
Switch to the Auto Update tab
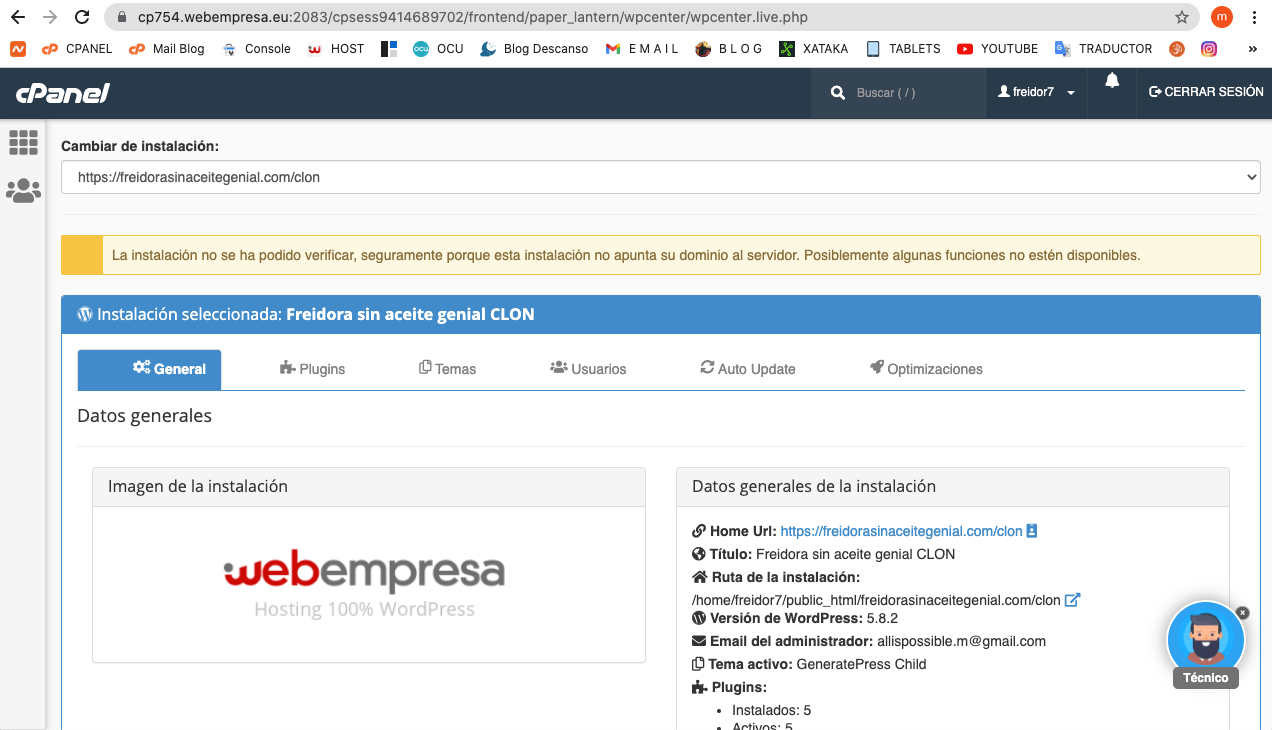(x=748, y=369)
